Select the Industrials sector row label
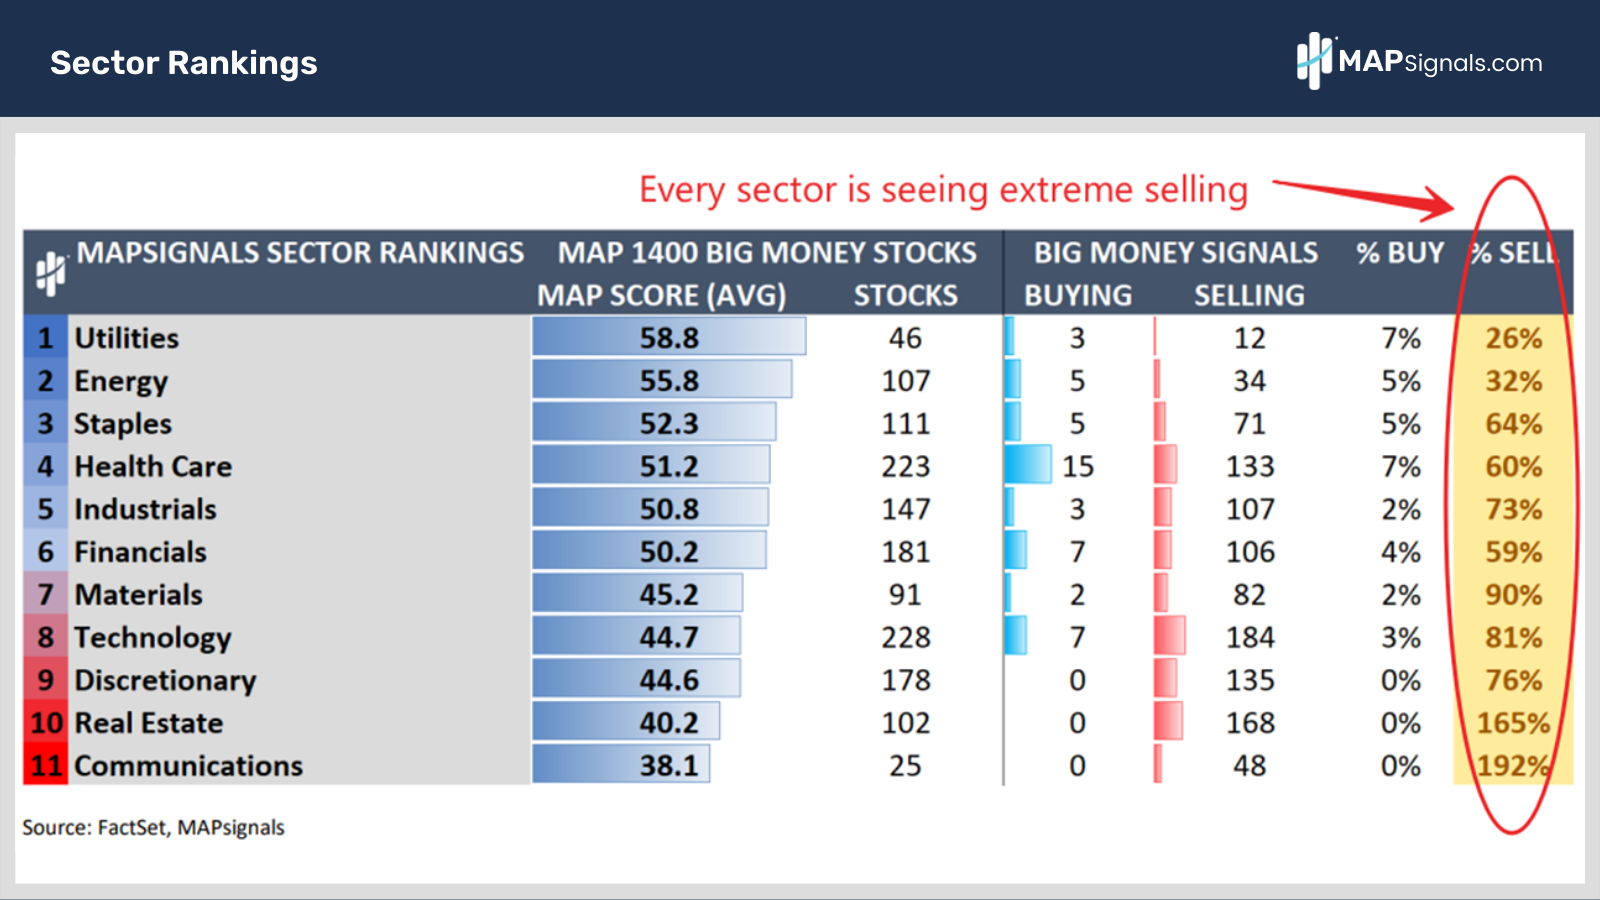Image resolution: width=1600 pixels, height=900 pixels. point(145,510)
